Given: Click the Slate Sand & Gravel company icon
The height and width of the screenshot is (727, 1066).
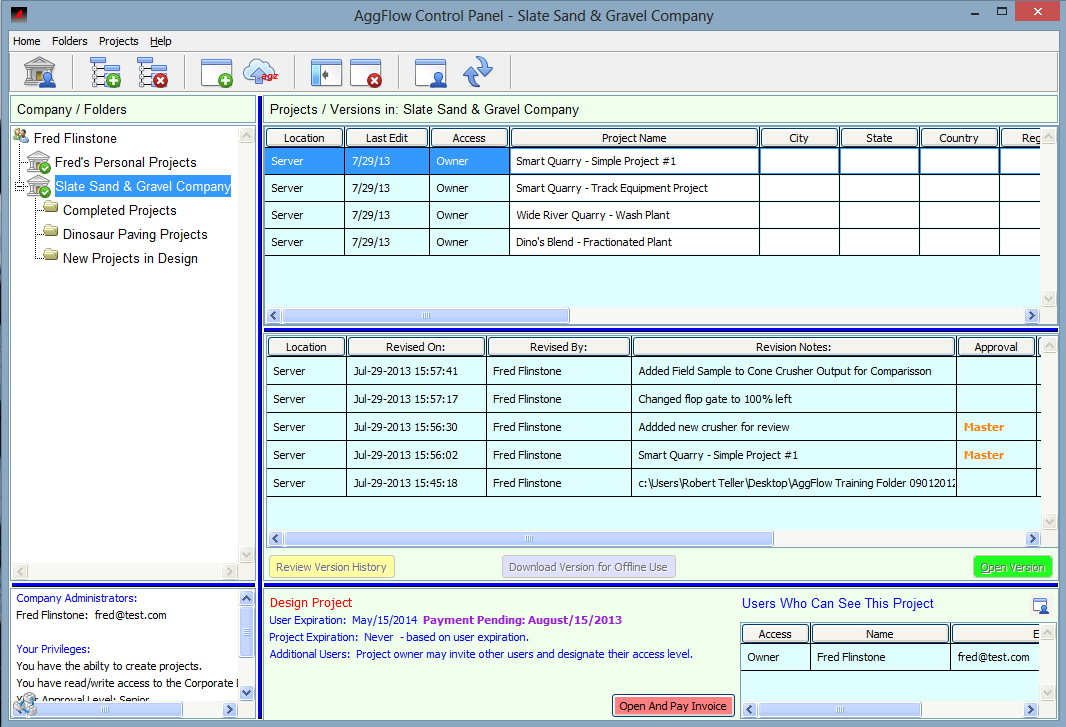Looking at the screenshot, I should pos(39,186).
